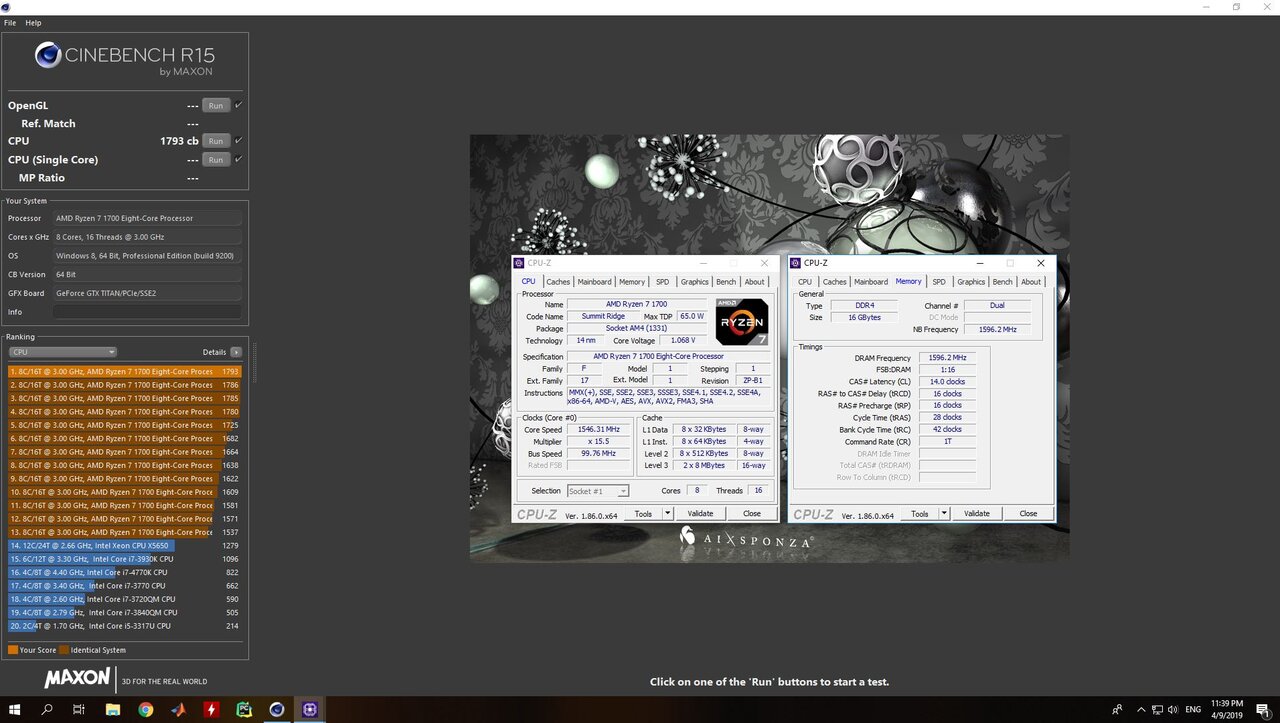The height and width of the screenshot is (723, 1280).
Task: Open Graphics tab in left CPU-Z window
Action: point(694,282)
